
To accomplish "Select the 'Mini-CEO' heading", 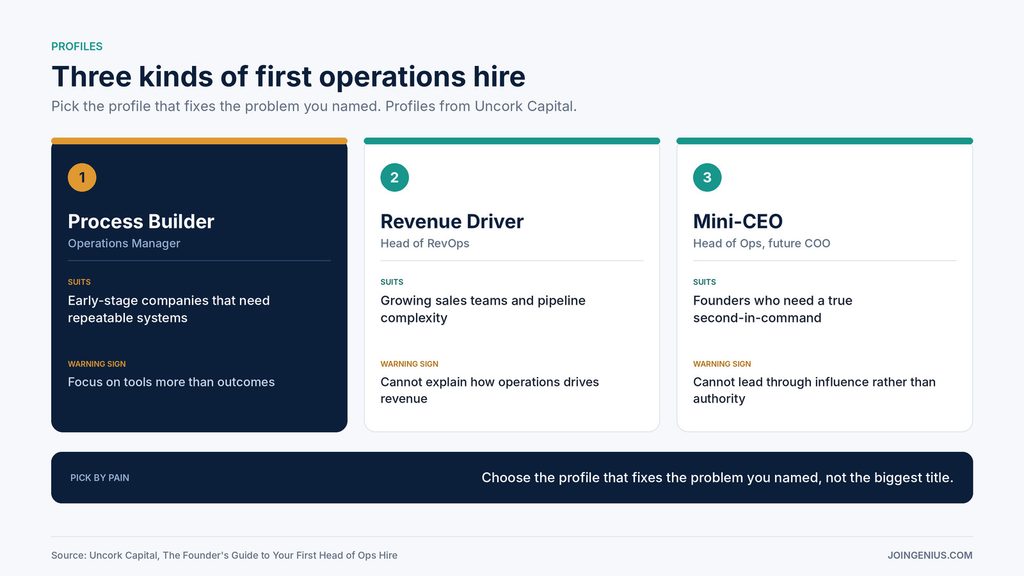I will [737, 221].
